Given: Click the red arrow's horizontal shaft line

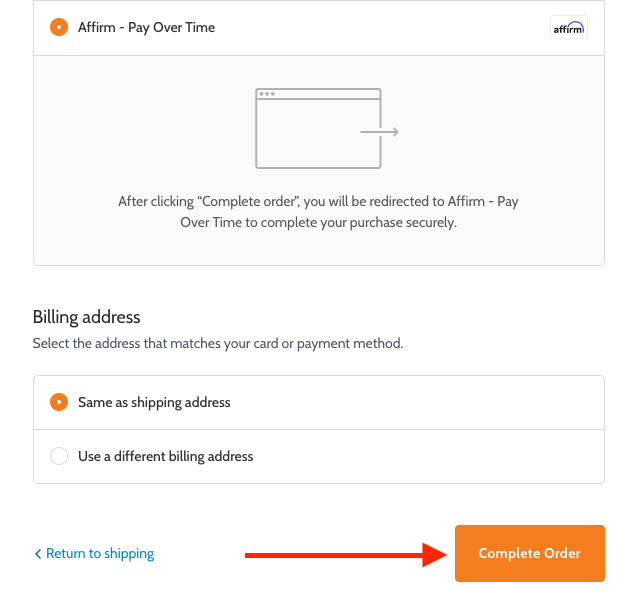Looking at the screenshot, I should click(334, 555).
